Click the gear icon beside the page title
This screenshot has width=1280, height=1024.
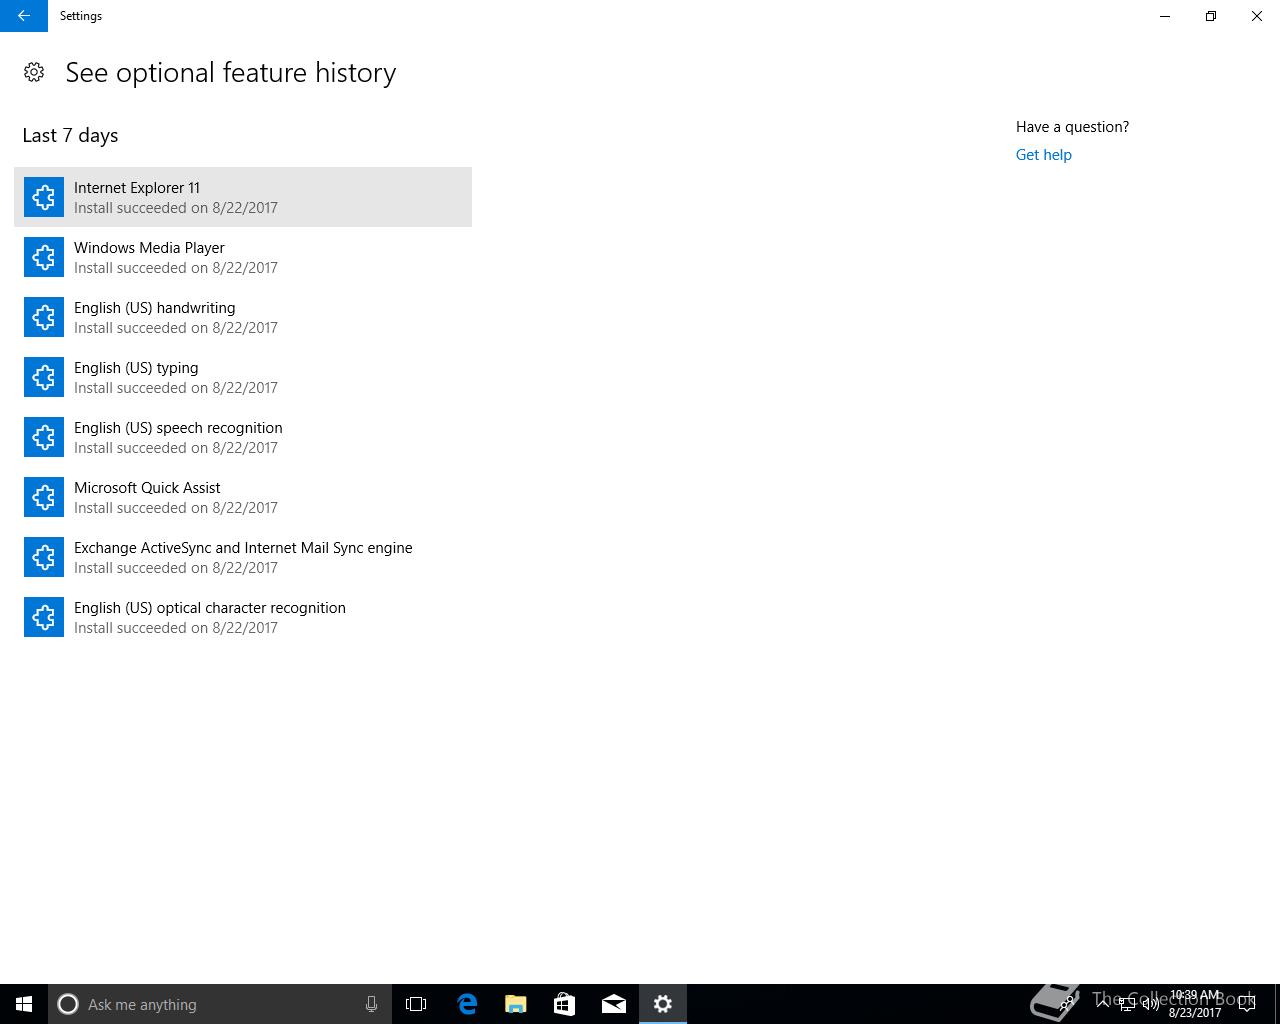34,72
